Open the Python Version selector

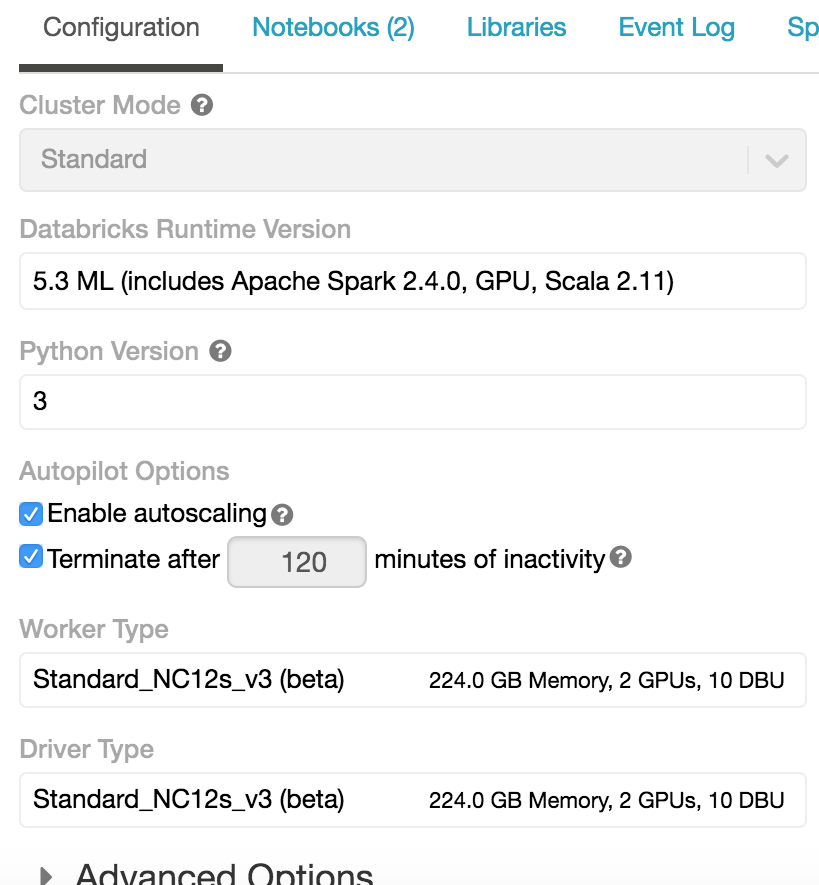[412, 401]
